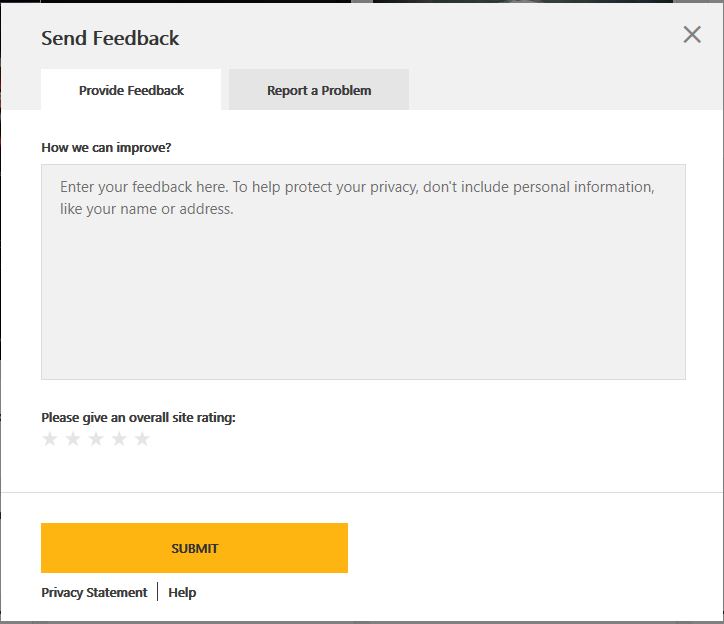
Task: Give a three-star site rating
Action: click(x=96, y=439)
